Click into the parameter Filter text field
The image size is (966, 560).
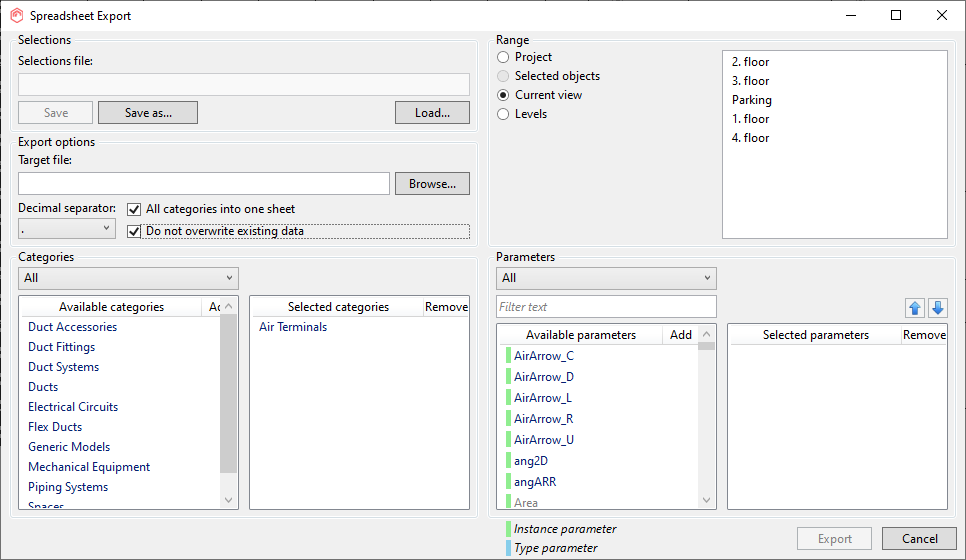tap(606, 307)
